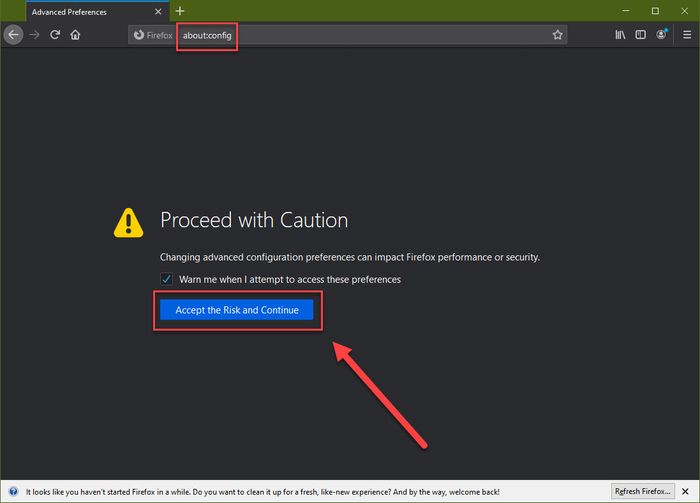Close the Advanced Preferences tab
This screenshot has height=503, width=700.
(x=158, y=12)
